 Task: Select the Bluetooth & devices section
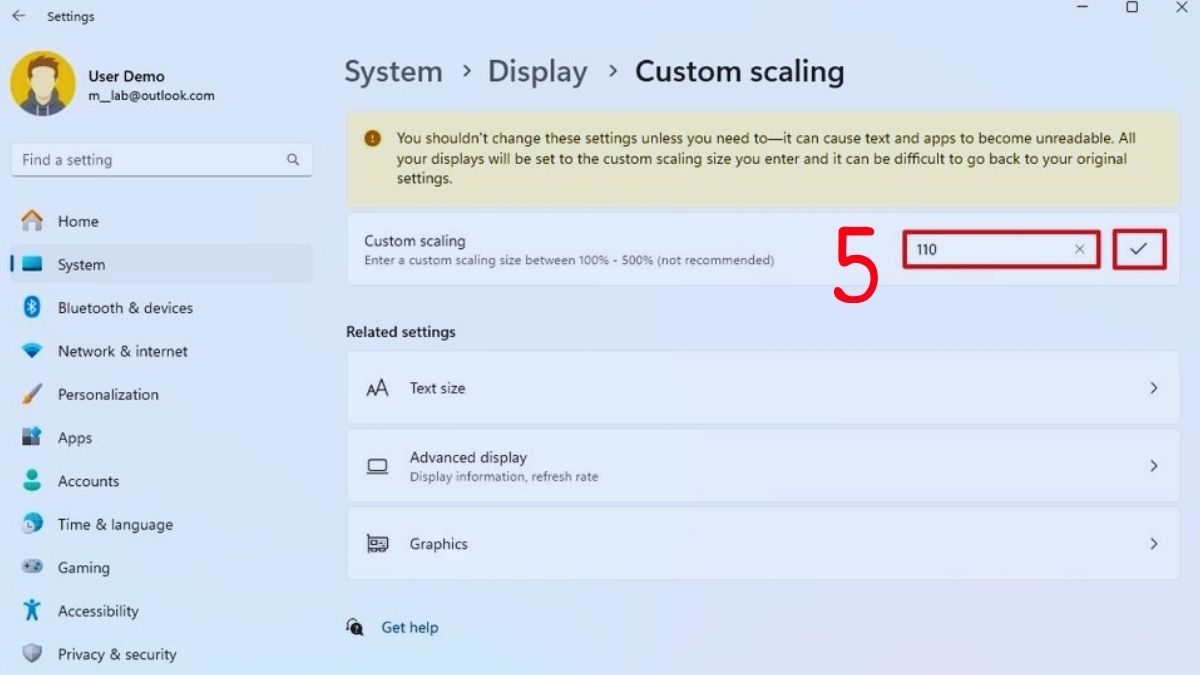[x=123, y=308]
